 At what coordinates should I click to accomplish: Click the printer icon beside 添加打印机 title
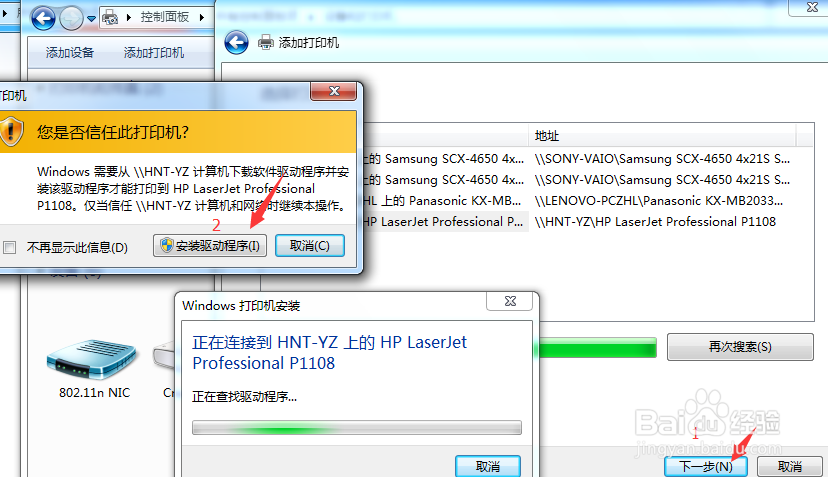point(266,42)
